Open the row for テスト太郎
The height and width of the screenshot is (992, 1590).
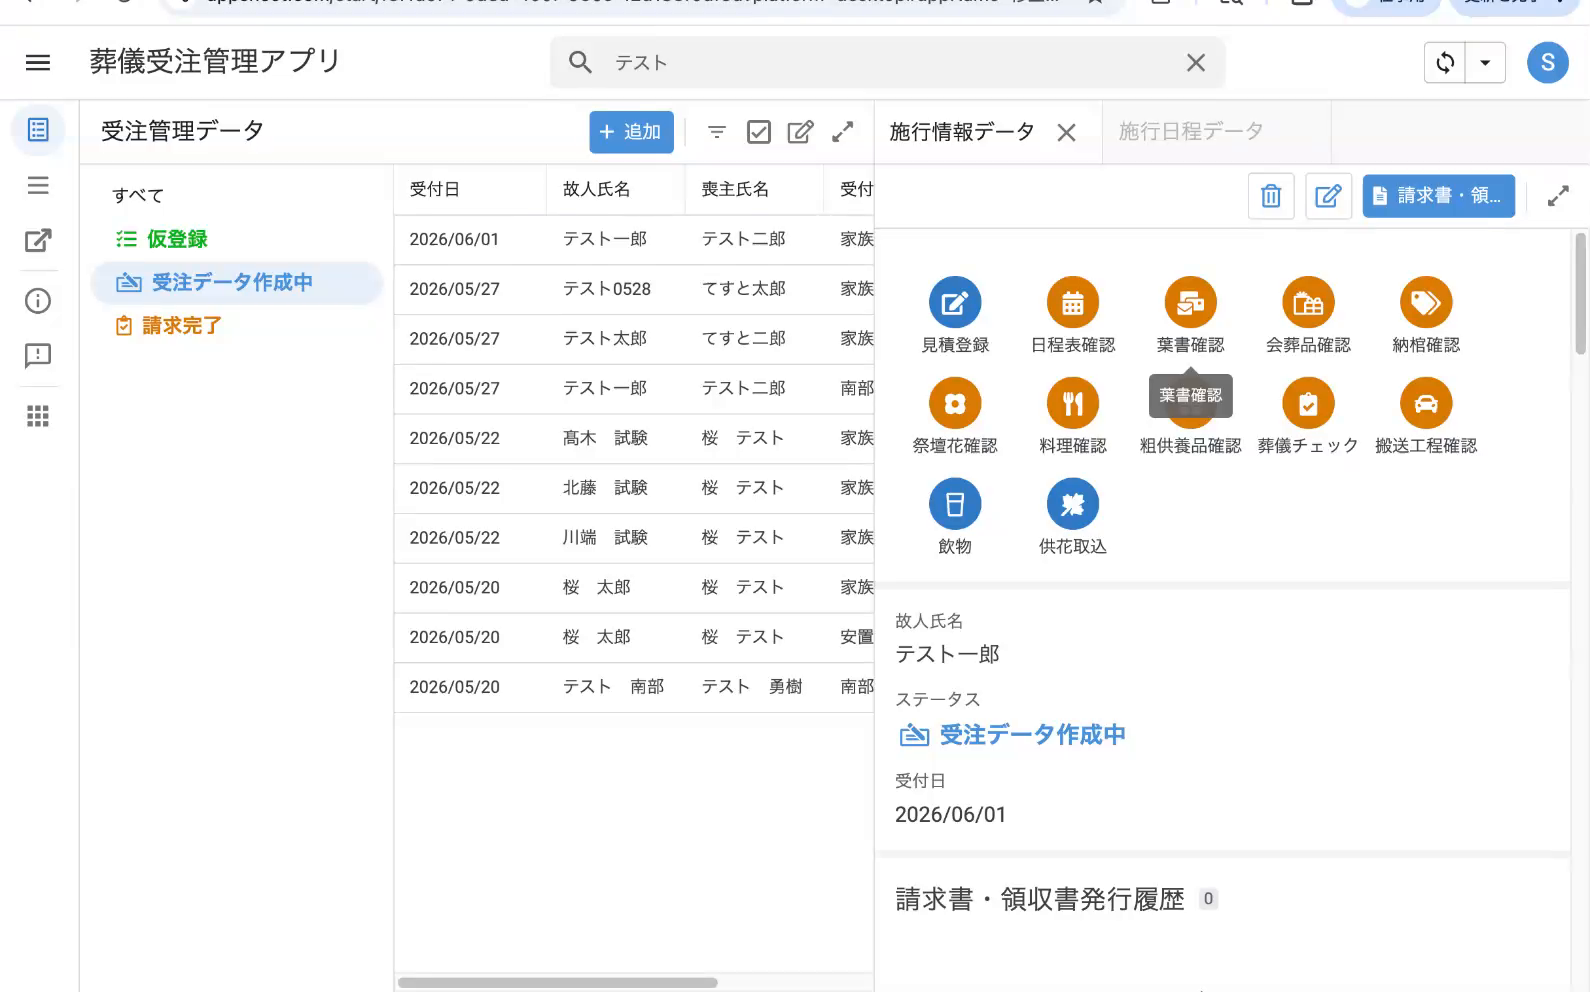(x=634, y=340)
